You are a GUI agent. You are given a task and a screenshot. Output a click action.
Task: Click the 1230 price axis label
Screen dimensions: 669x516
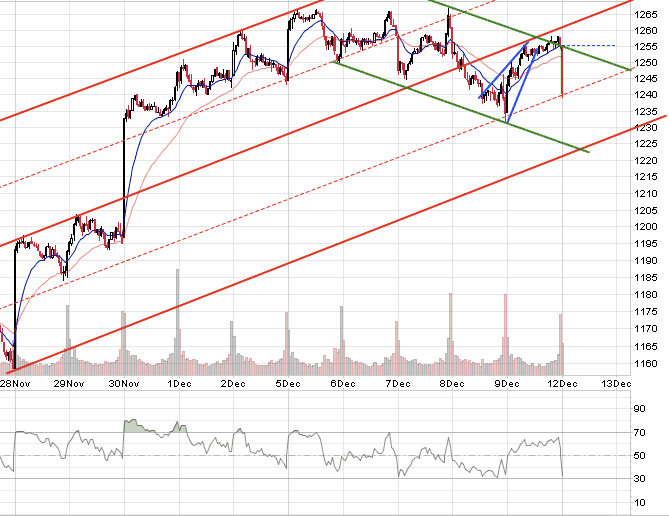pos(645,128)
